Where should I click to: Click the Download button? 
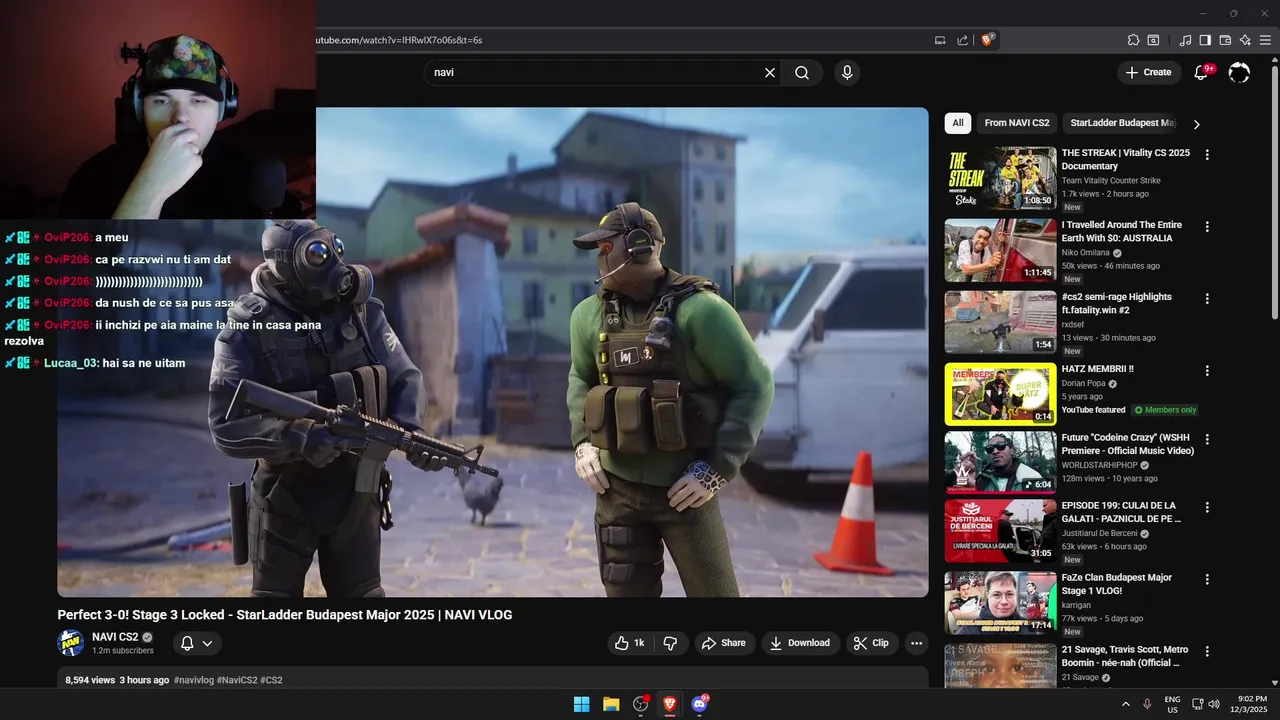pos(800,643)
